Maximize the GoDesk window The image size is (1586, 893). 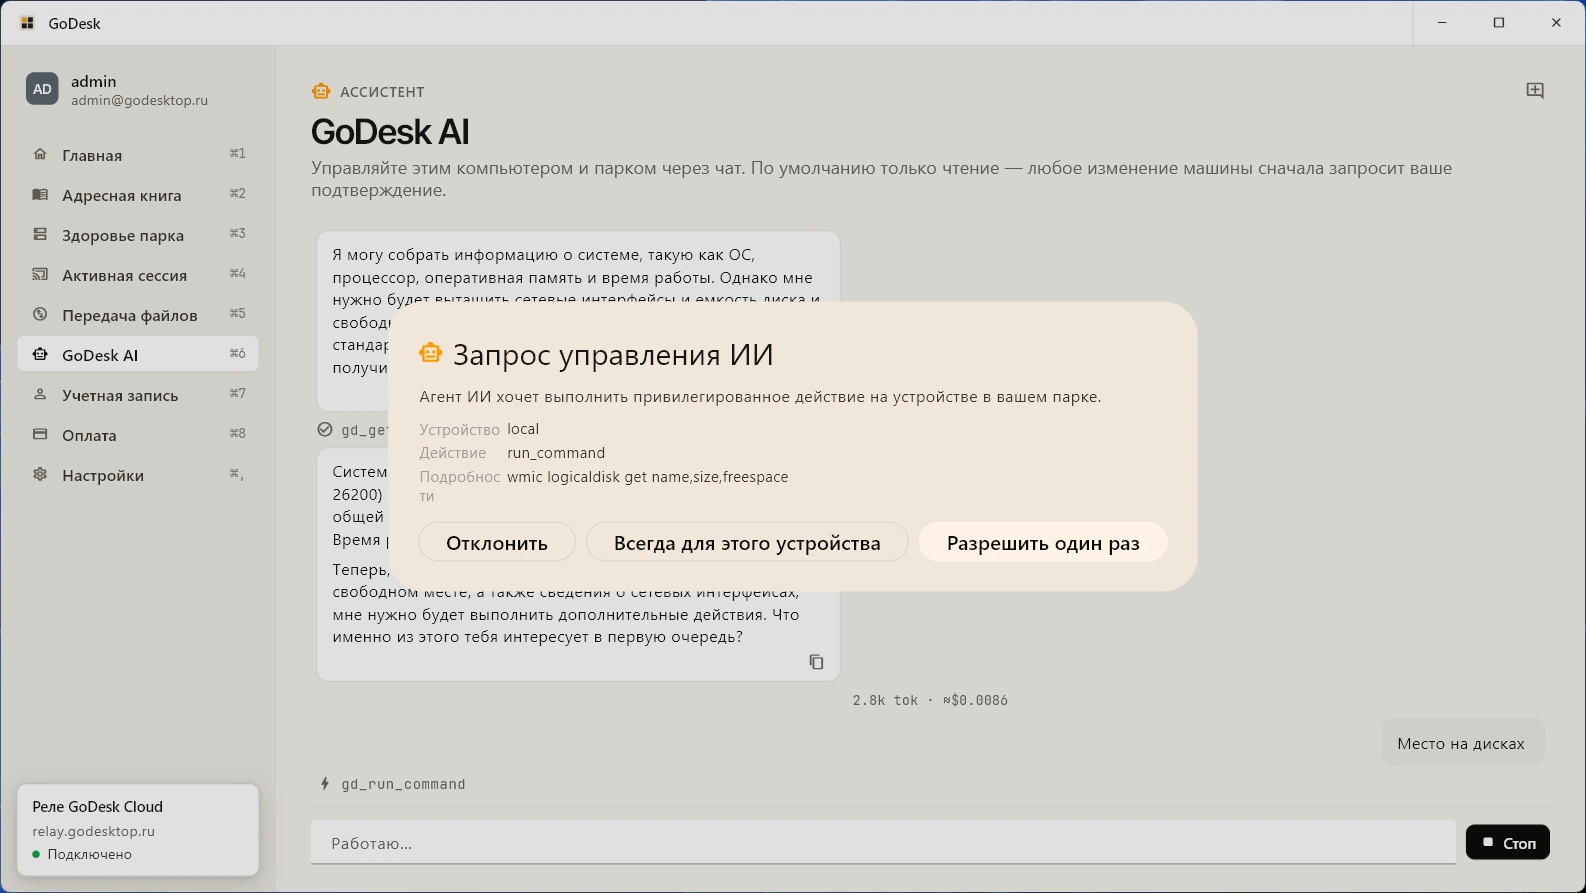point(1499,23)
